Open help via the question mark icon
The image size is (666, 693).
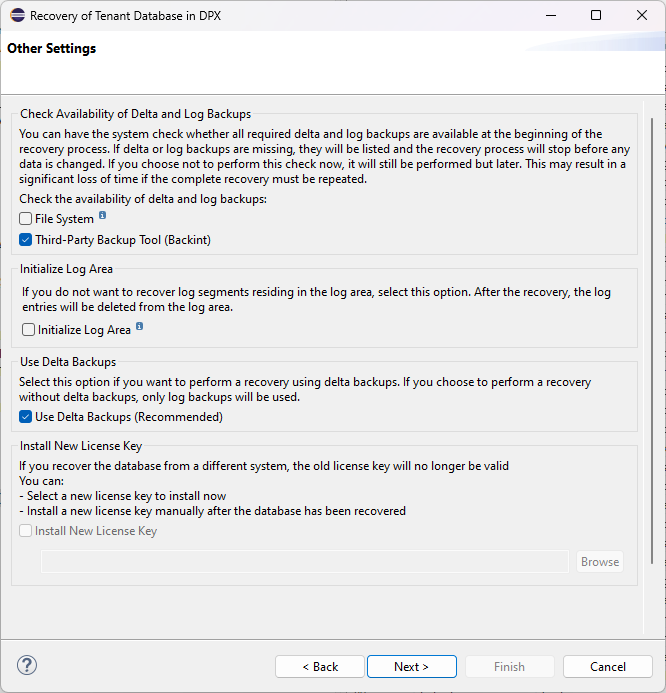tap(27, 666)
